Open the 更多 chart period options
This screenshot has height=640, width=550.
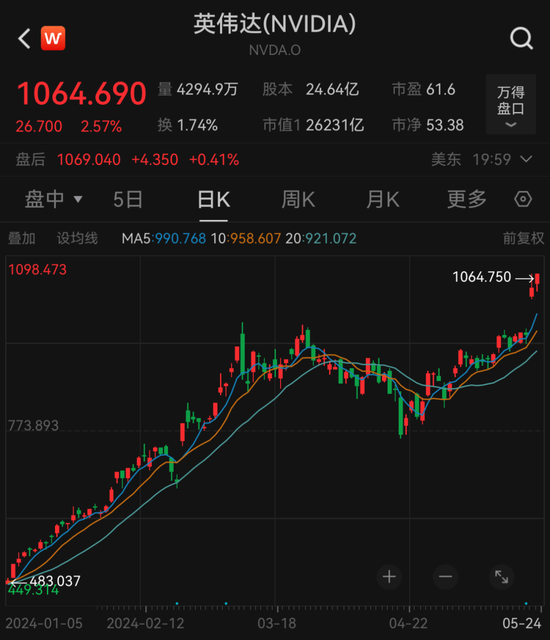click(467, 200)
